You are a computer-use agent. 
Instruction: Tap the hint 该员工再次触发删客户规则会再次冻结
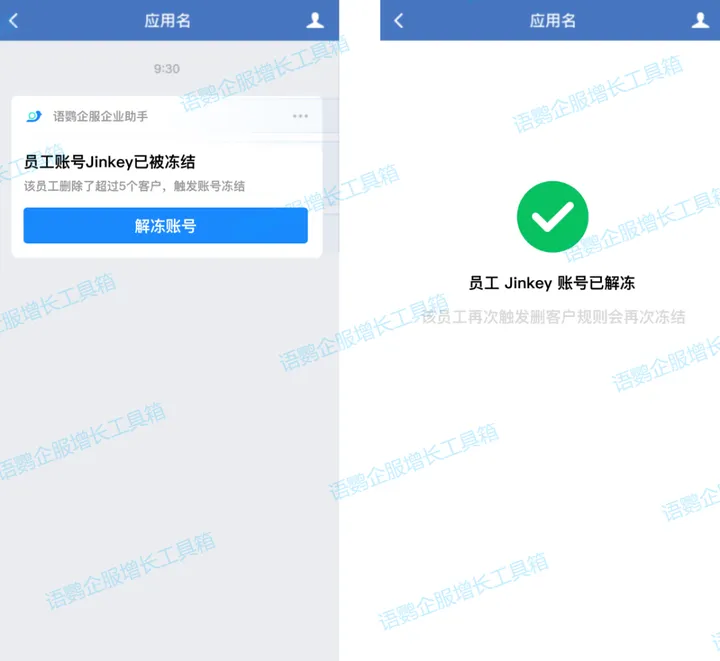pyautogui.click(x=553, y=317)
